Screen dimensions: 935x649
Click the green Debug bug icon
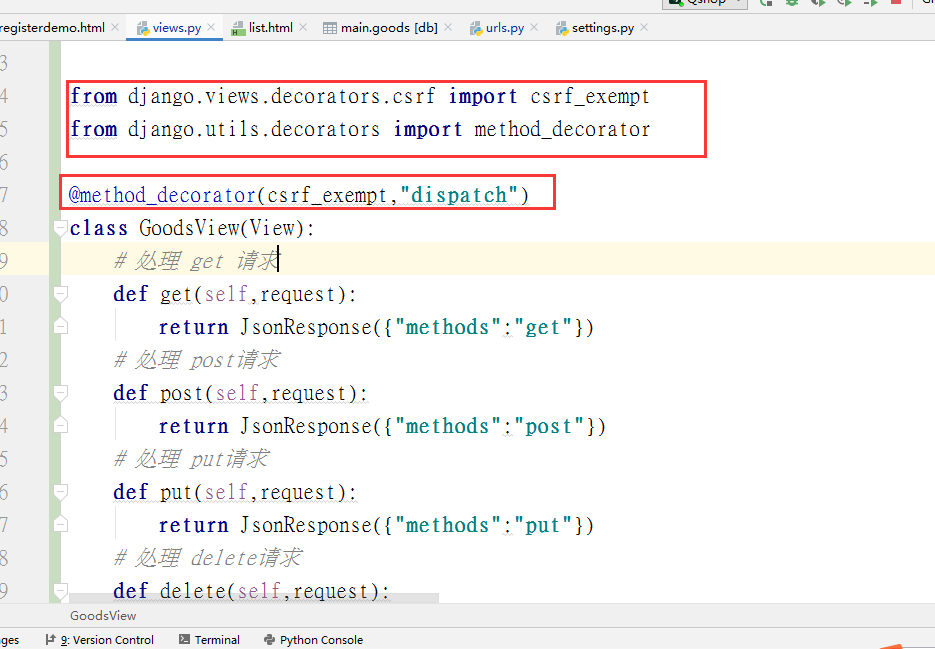(792, 2)
